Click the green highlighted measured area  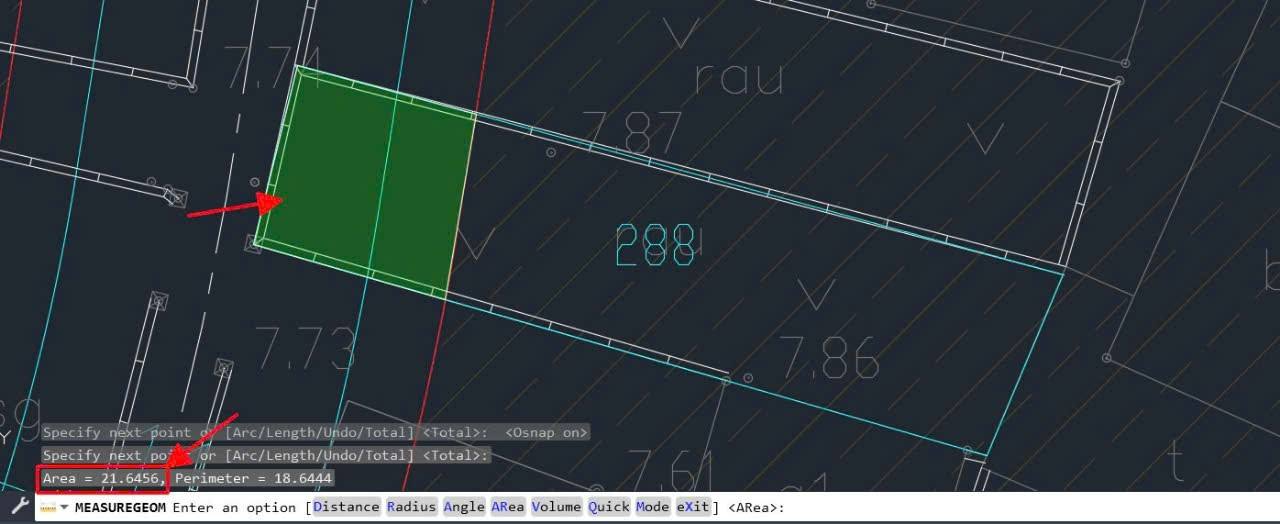point(366,184)
